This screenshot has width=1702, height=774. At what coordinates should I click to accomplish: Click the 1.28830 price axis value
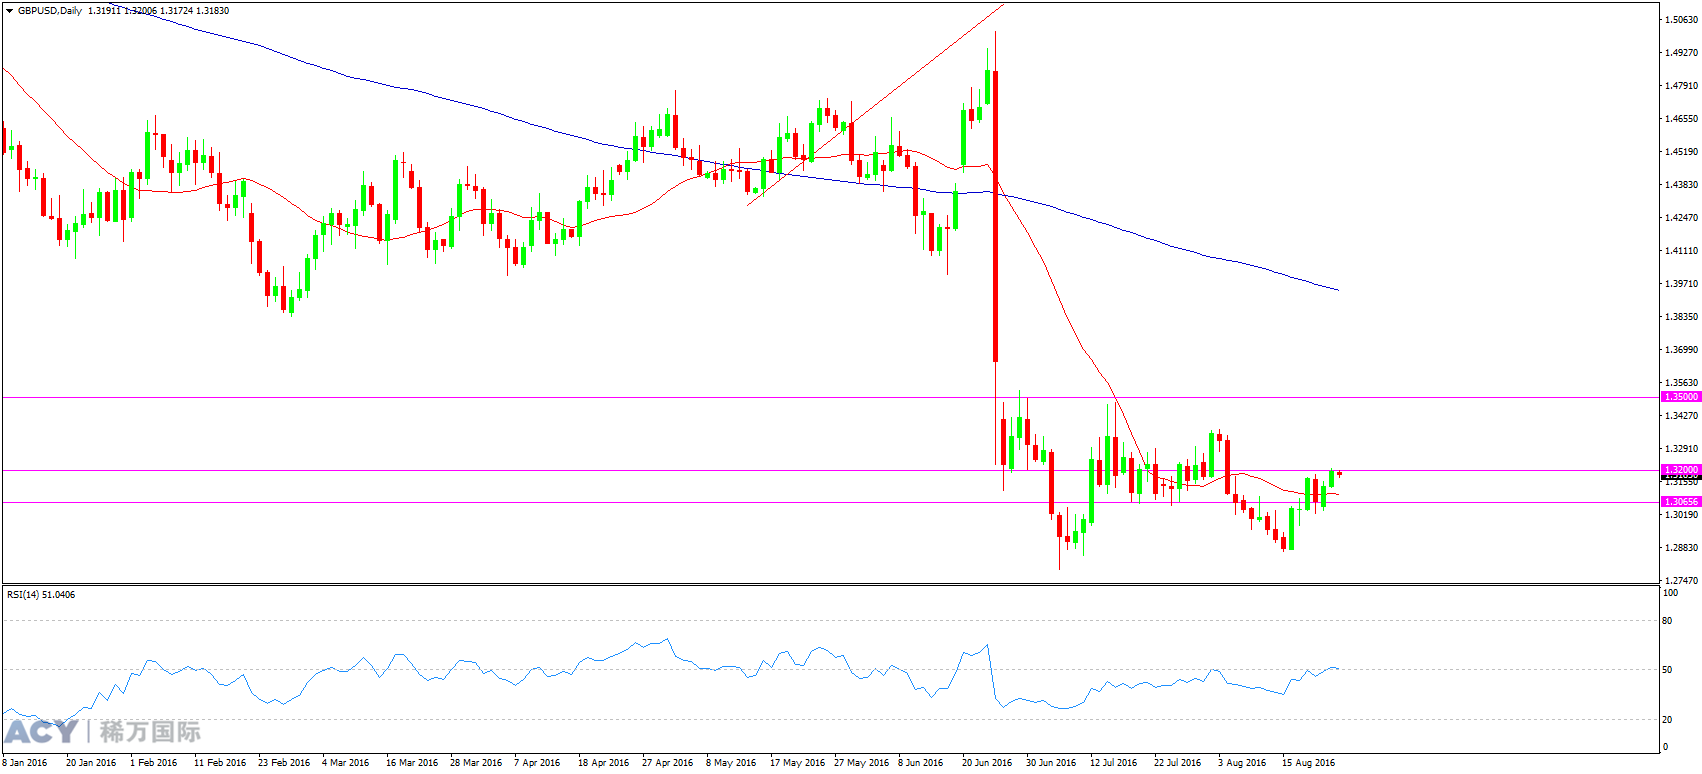click(1681, 547)
